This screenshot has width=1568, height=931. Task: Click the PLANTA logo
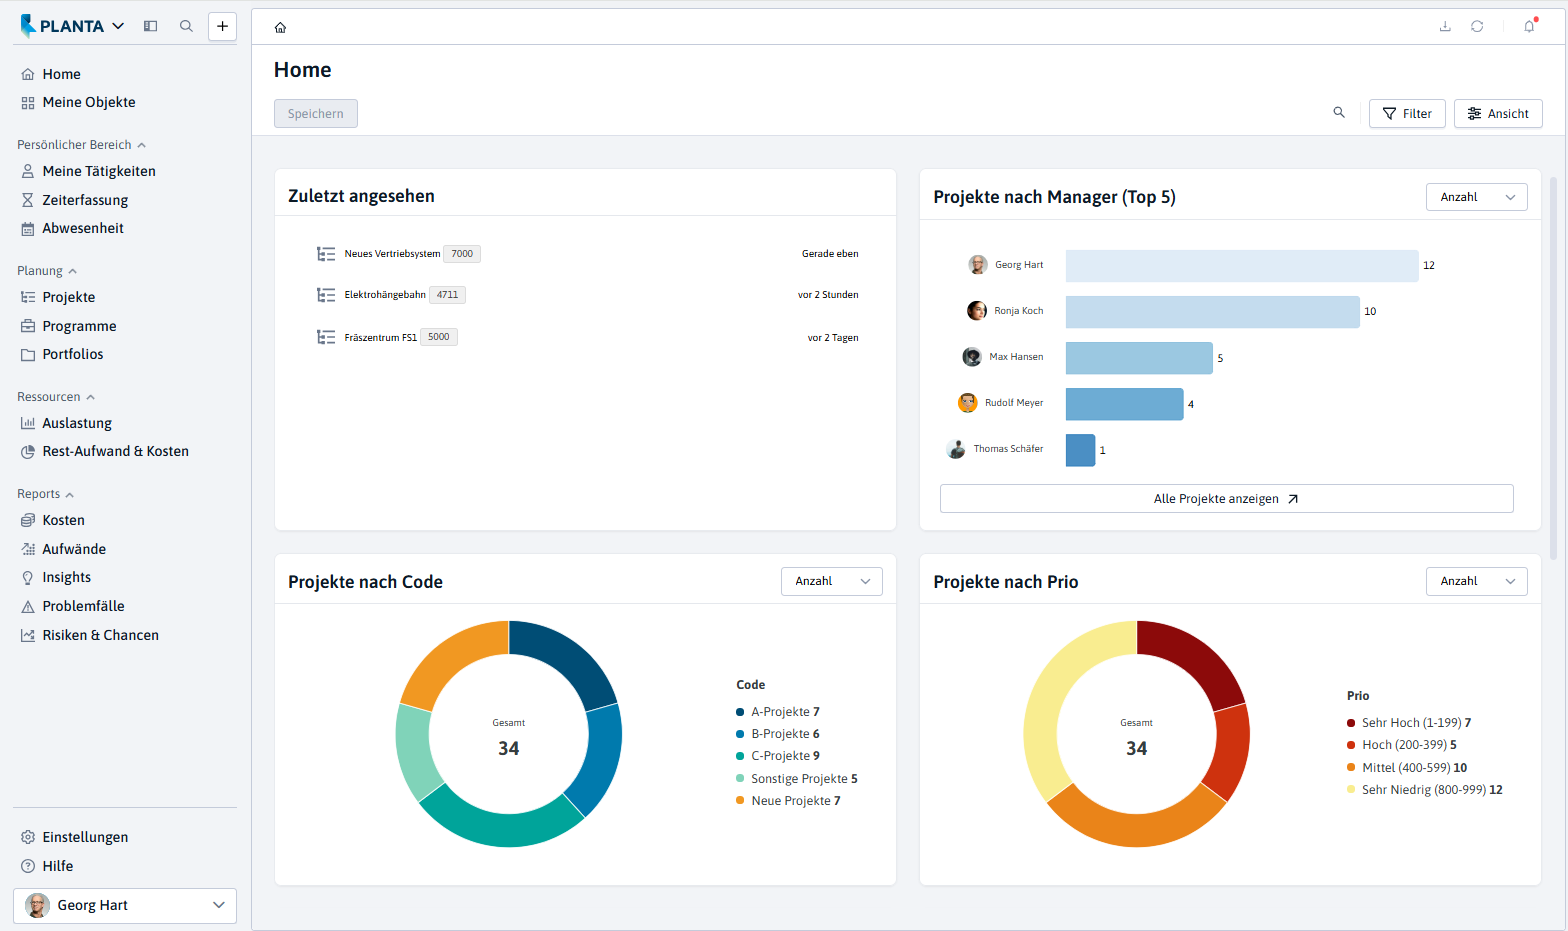(x=62, y=26)
